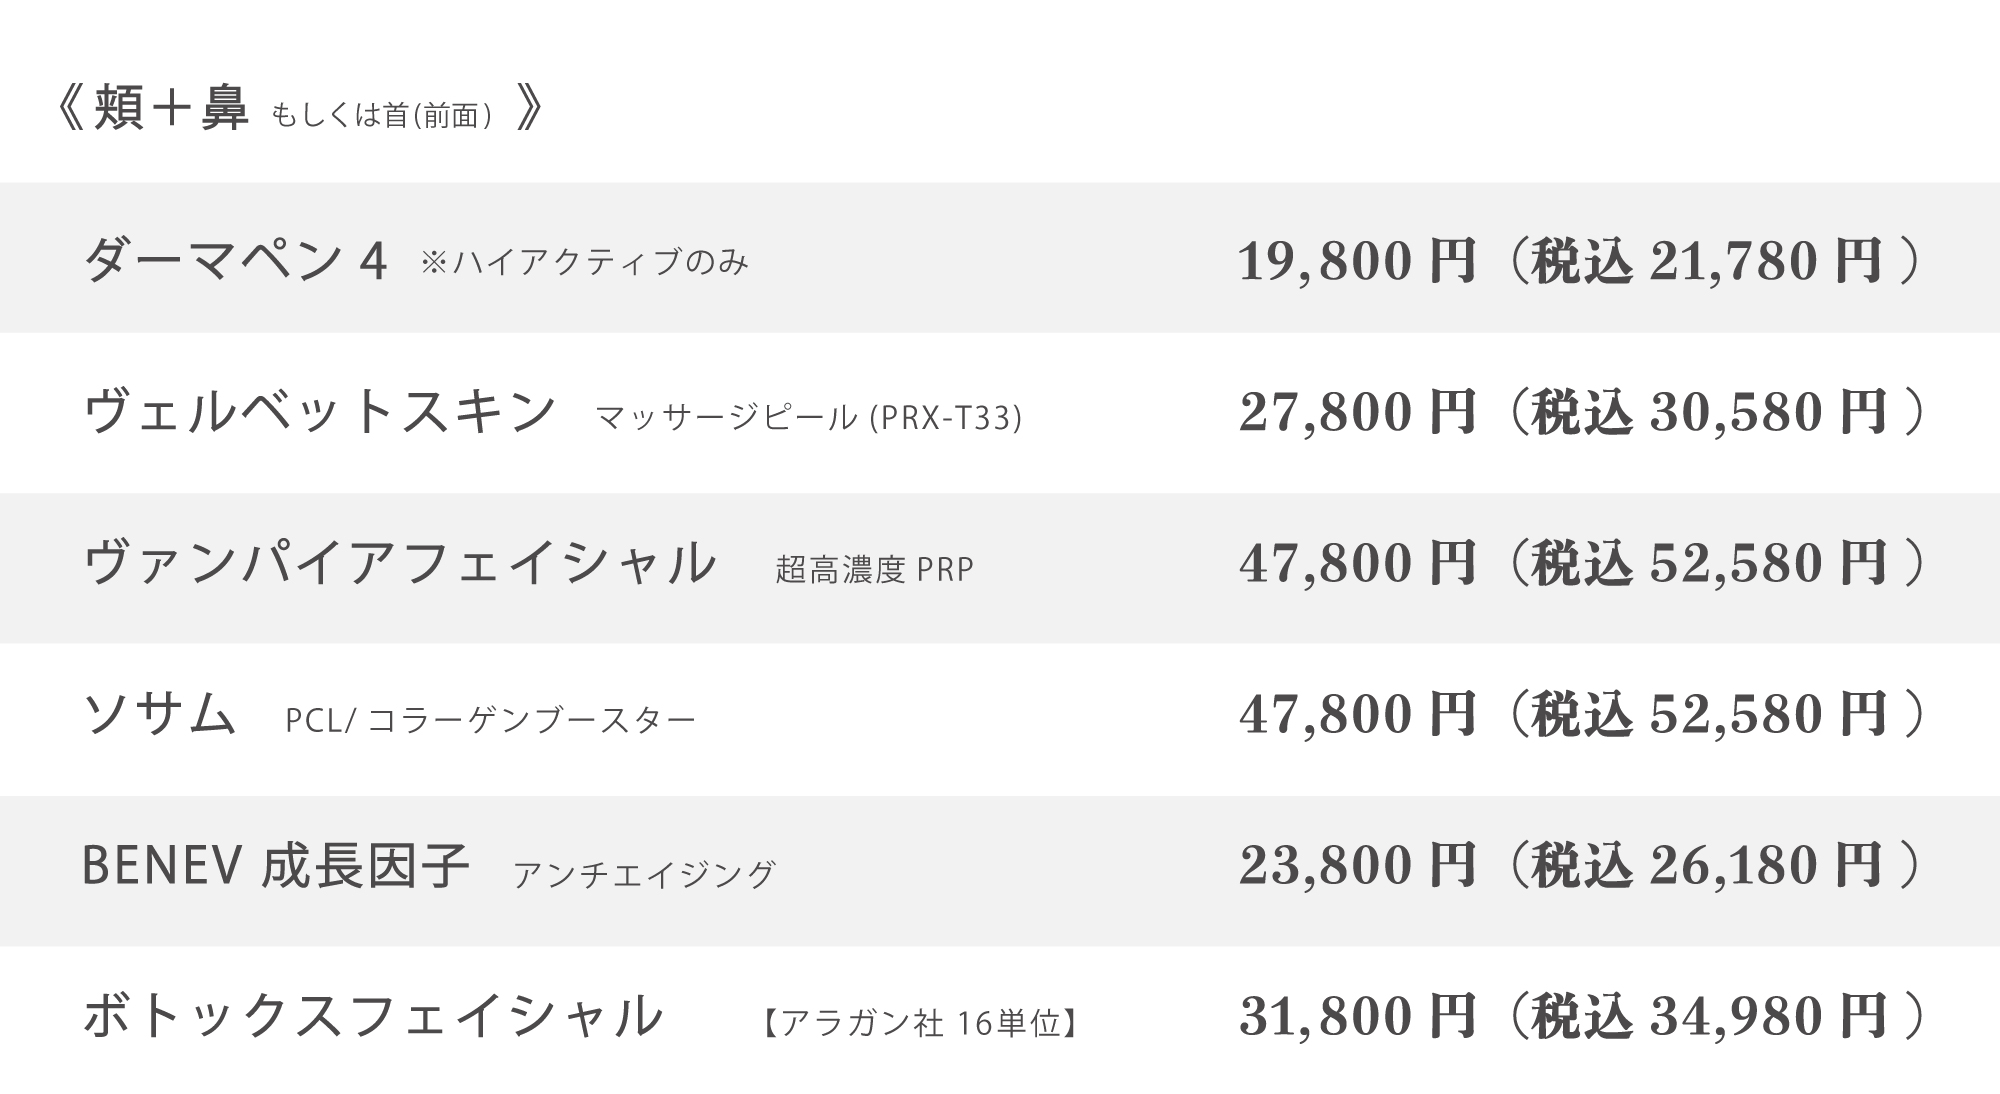
Task: Select the ヴェルベットスキン treatment name
Action: click(319, 412)
